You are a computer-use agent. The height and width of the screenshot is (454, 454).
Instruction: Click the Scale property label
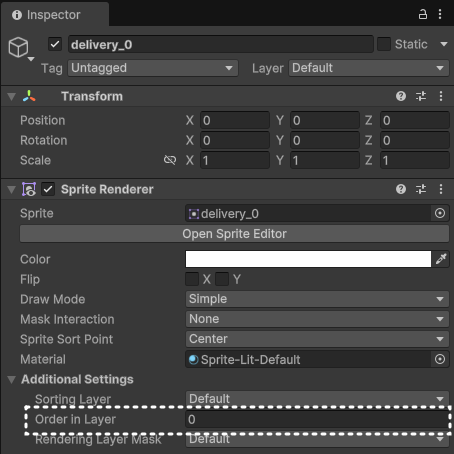36,160
